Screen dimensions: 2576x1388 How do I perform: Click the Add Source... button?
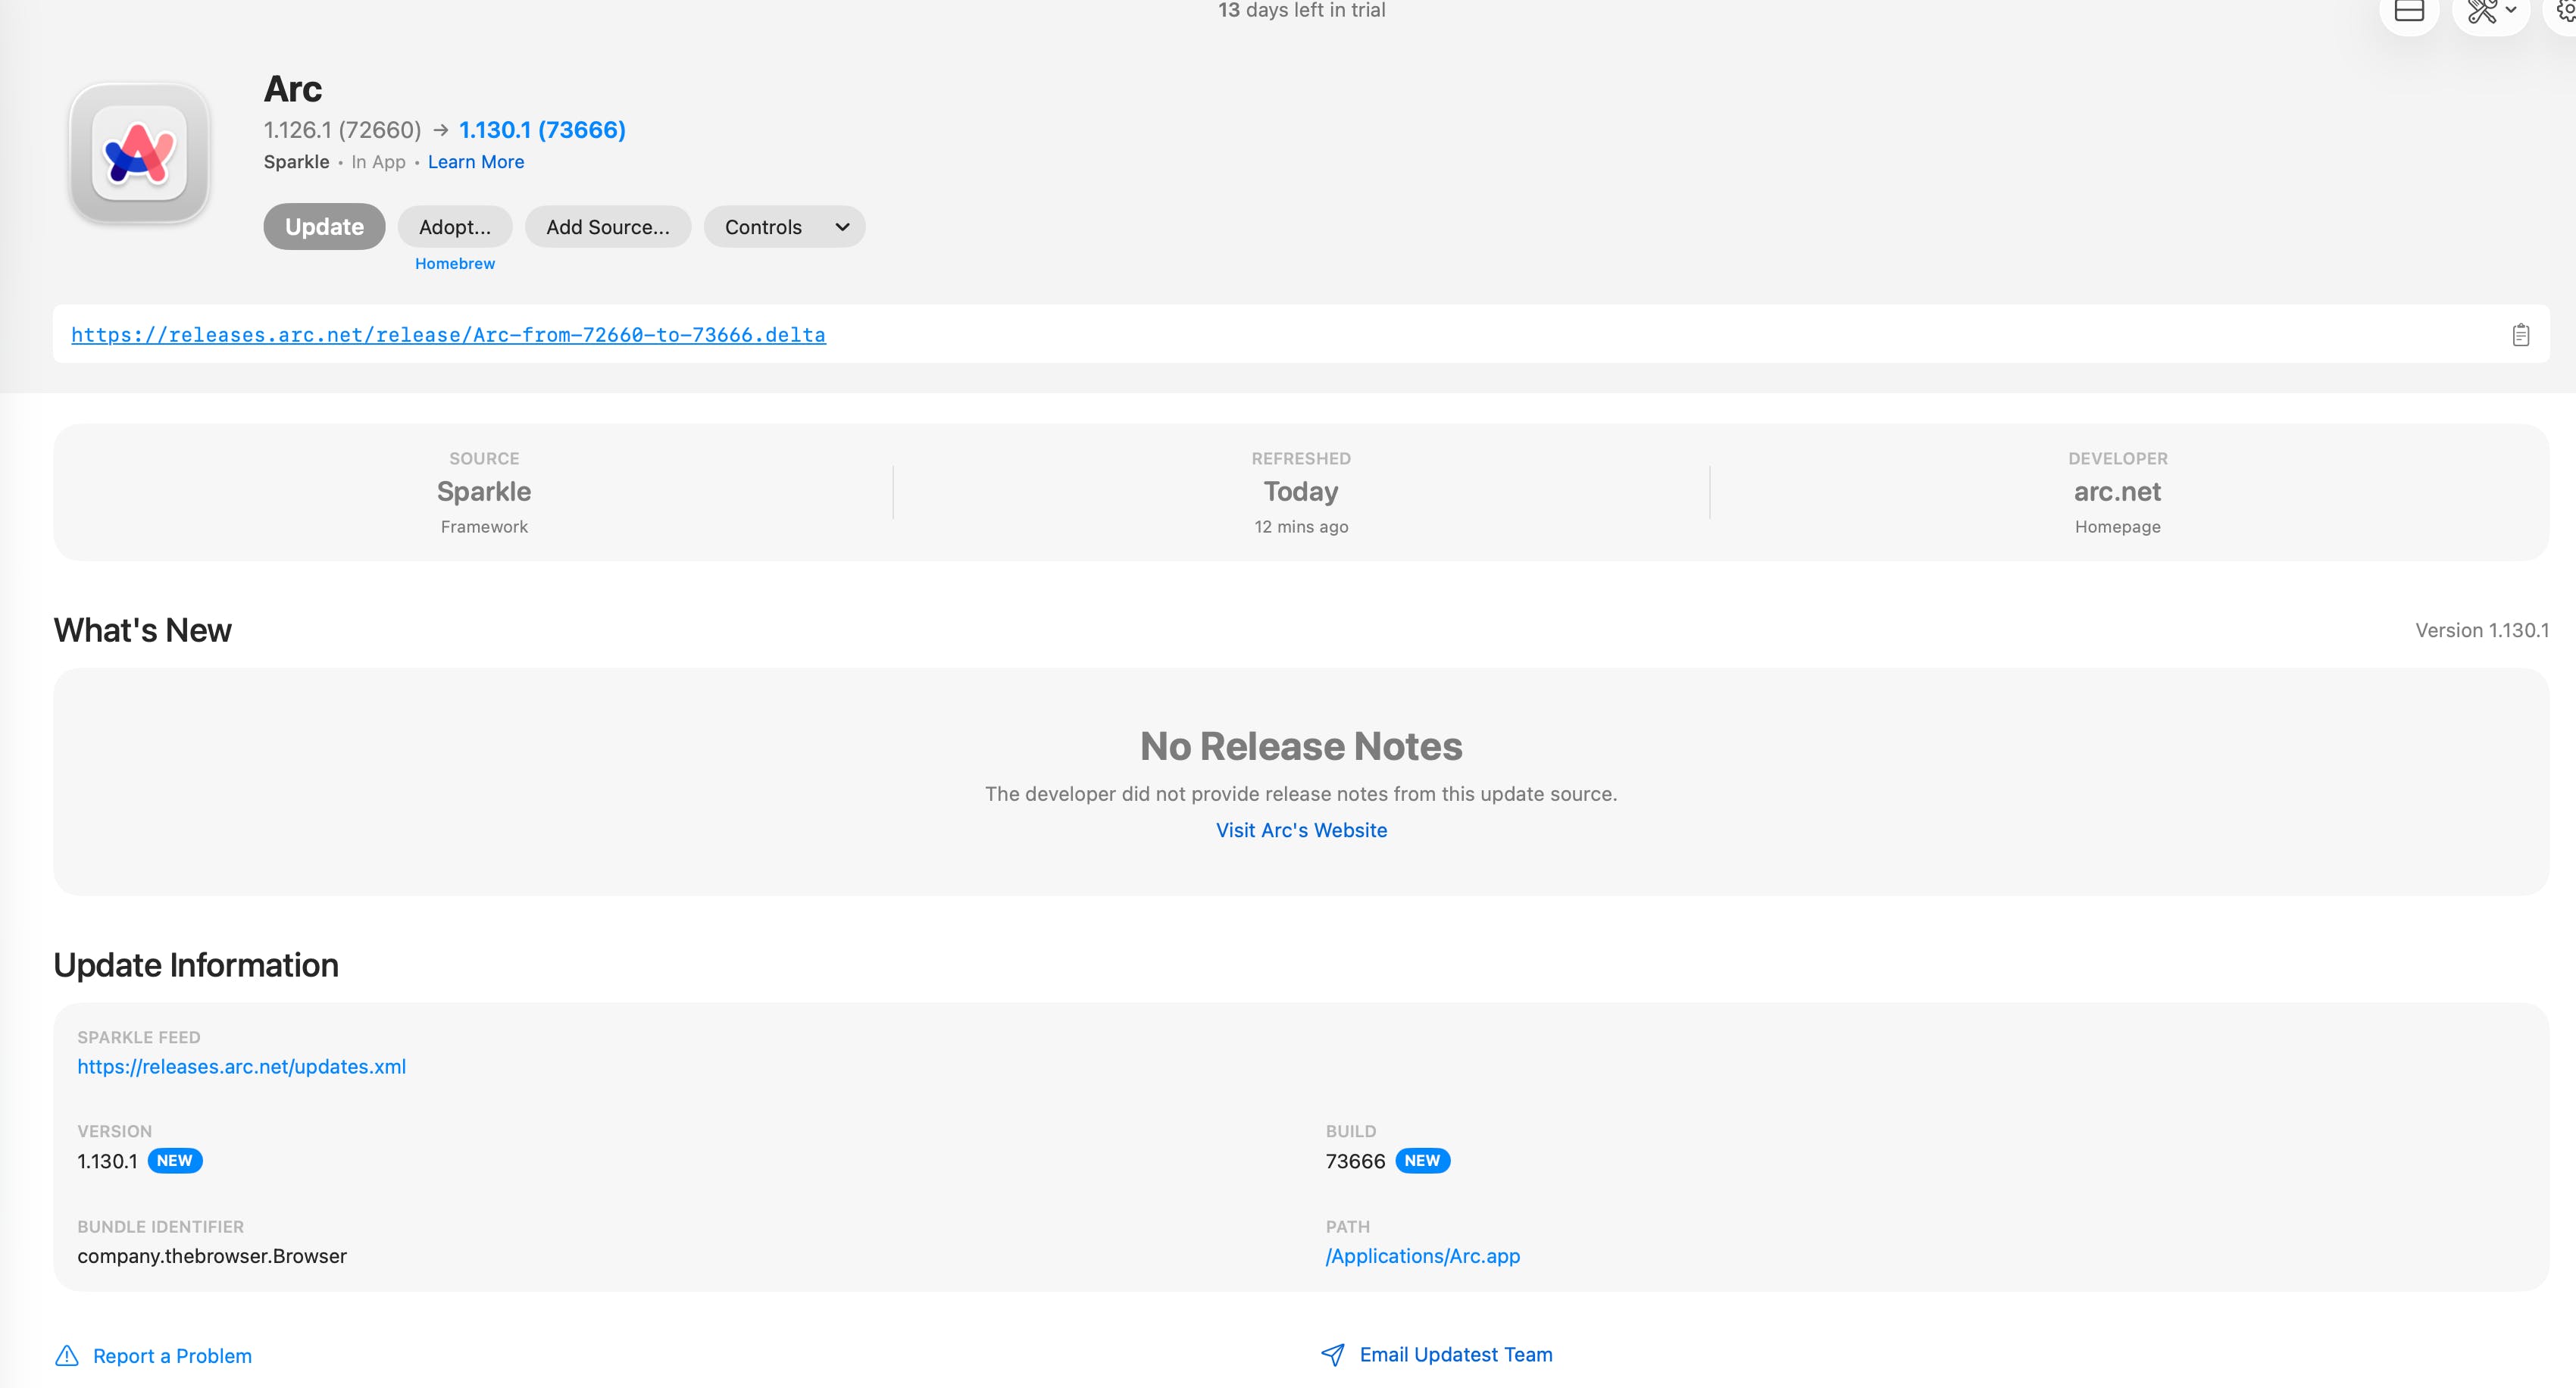(607, 227)
